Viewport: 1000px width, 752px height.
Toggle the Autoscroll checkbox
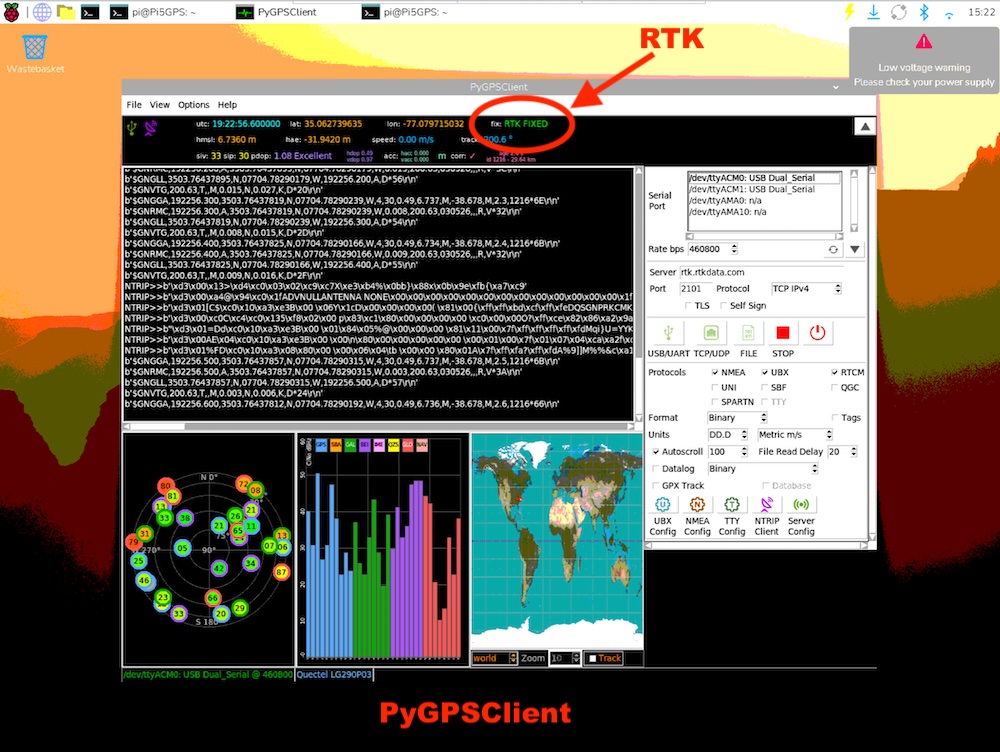(x=656, y=452)
